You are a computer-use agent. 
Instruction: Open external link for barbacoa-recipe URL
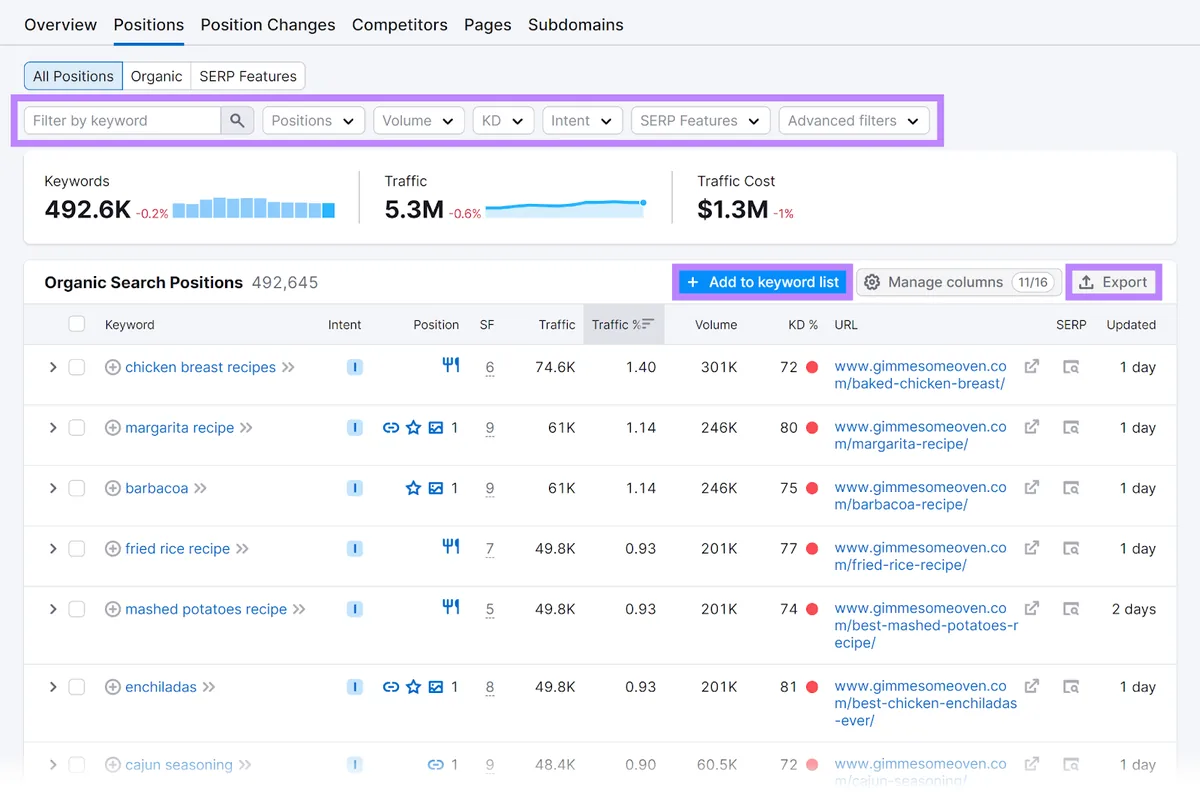(x=1031, y=488)
